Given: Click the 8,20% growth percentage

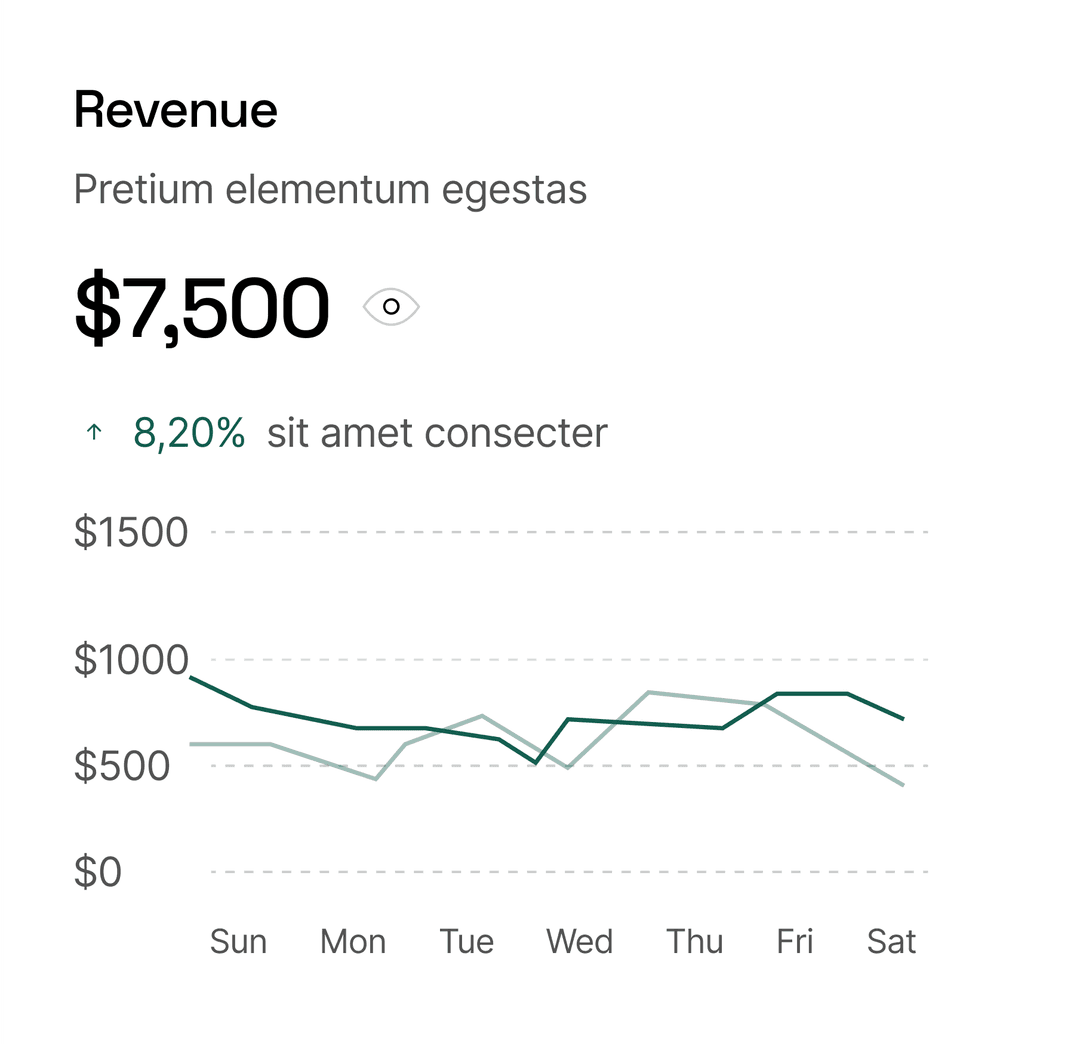Looking at the screenshot, I should point(189,433).
